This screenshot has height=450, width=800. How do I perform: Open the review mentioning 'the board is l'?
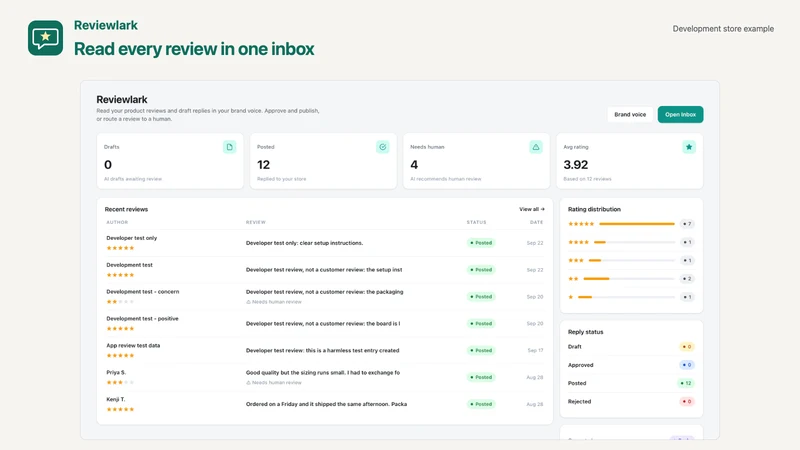323,323
